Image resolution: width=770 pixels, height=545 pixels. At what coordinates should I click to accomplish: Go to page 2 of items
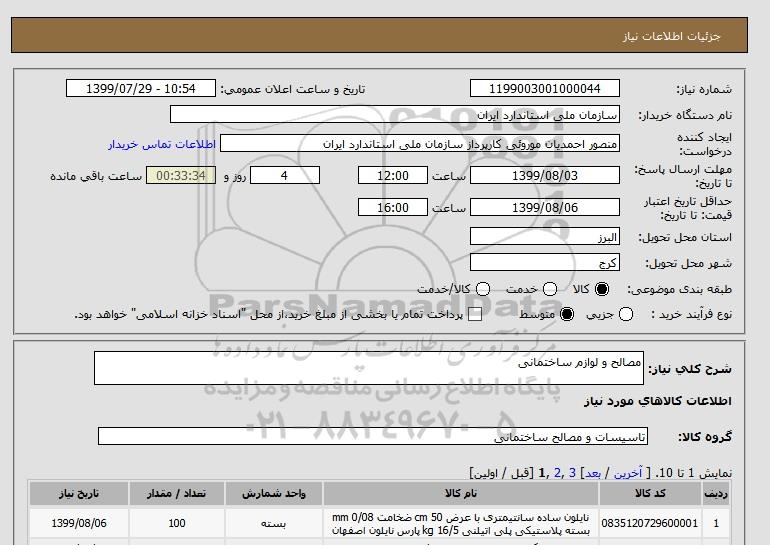557,473
